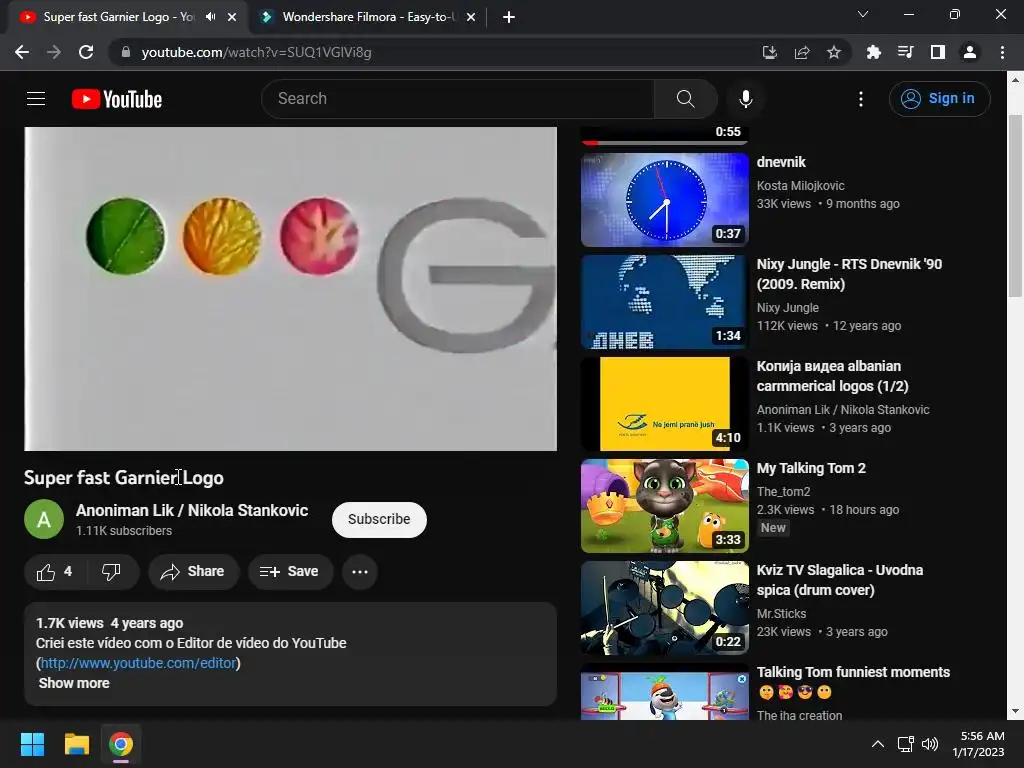Click the search magnifier button
Viewport: 1024px width, 768px height.
pyautogui.click(x=685, y=99)
